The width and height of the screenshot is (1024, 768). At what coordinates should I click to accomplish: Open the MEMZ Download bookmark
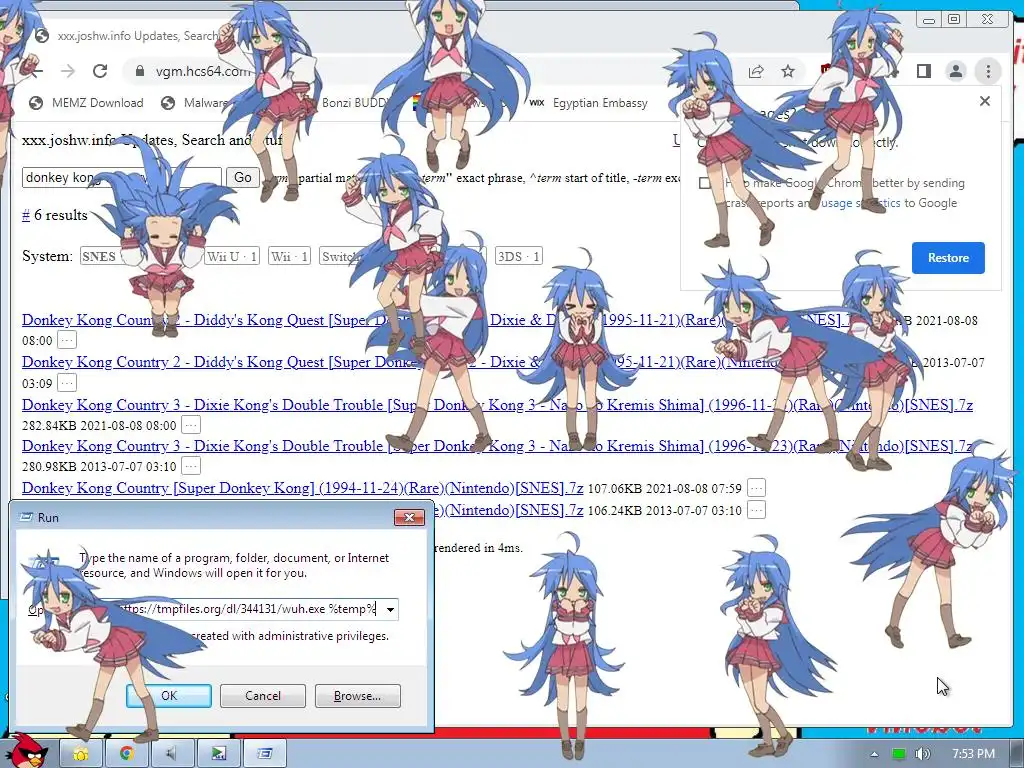(x=86, y=103)
